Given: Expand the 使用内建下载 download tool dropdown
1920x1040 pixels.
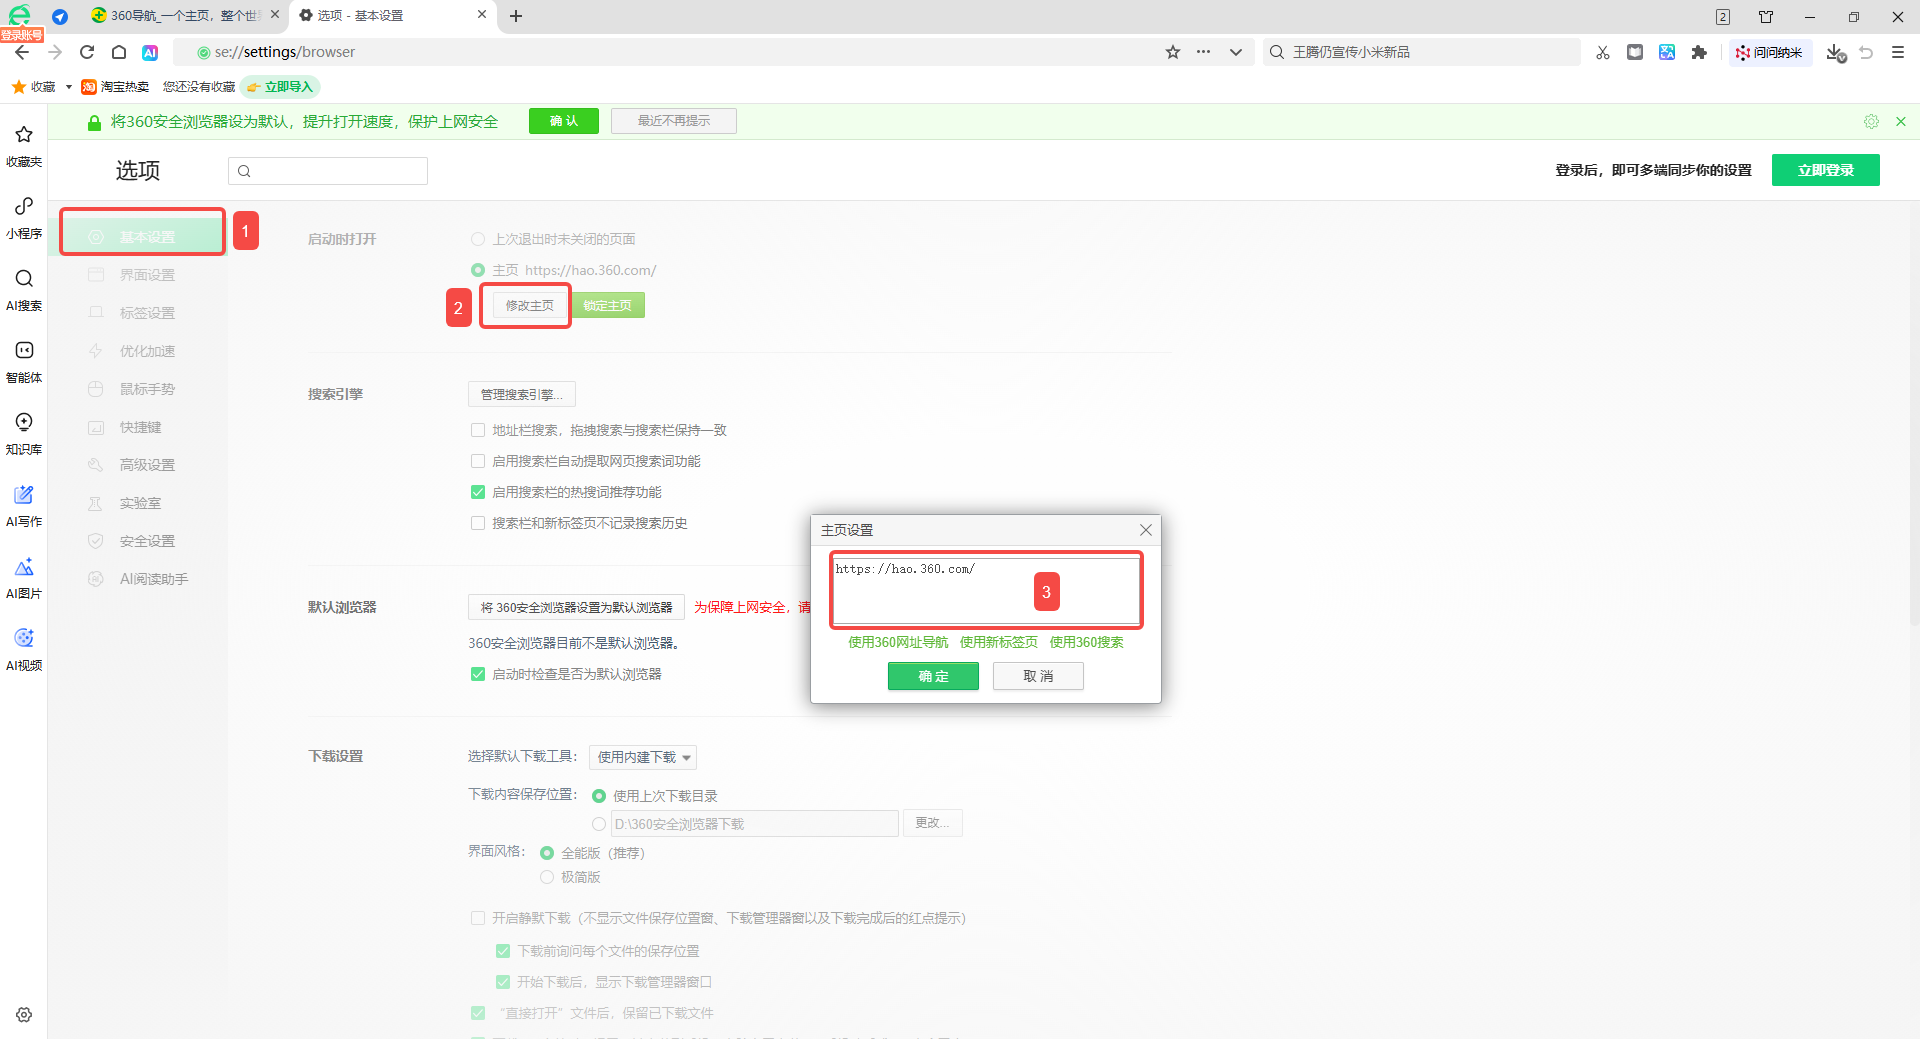Looking at the screenshot, I should click(643, 757).
